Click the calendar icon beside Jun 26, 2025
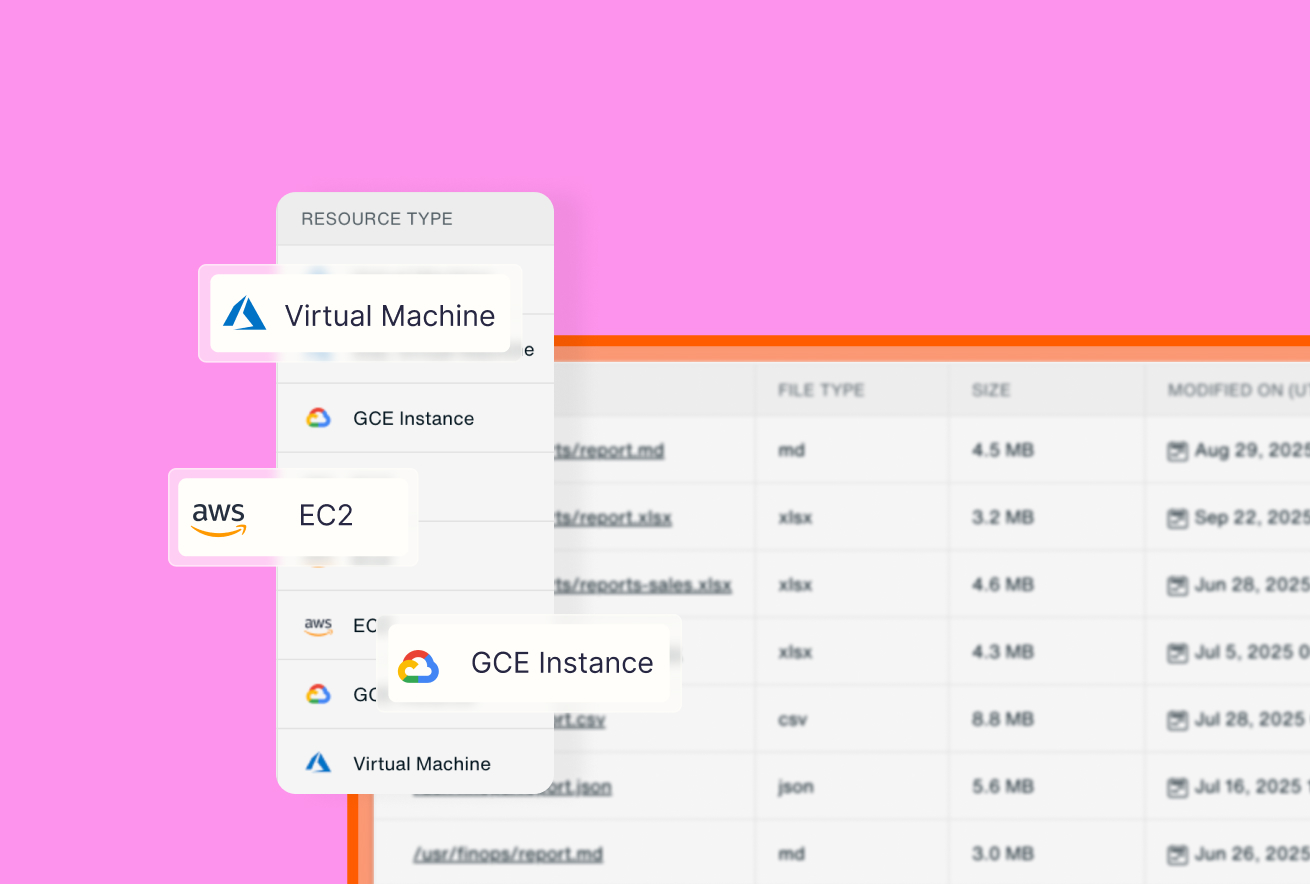This screenshot has height=884, width=1310. tap(1178, 854)
